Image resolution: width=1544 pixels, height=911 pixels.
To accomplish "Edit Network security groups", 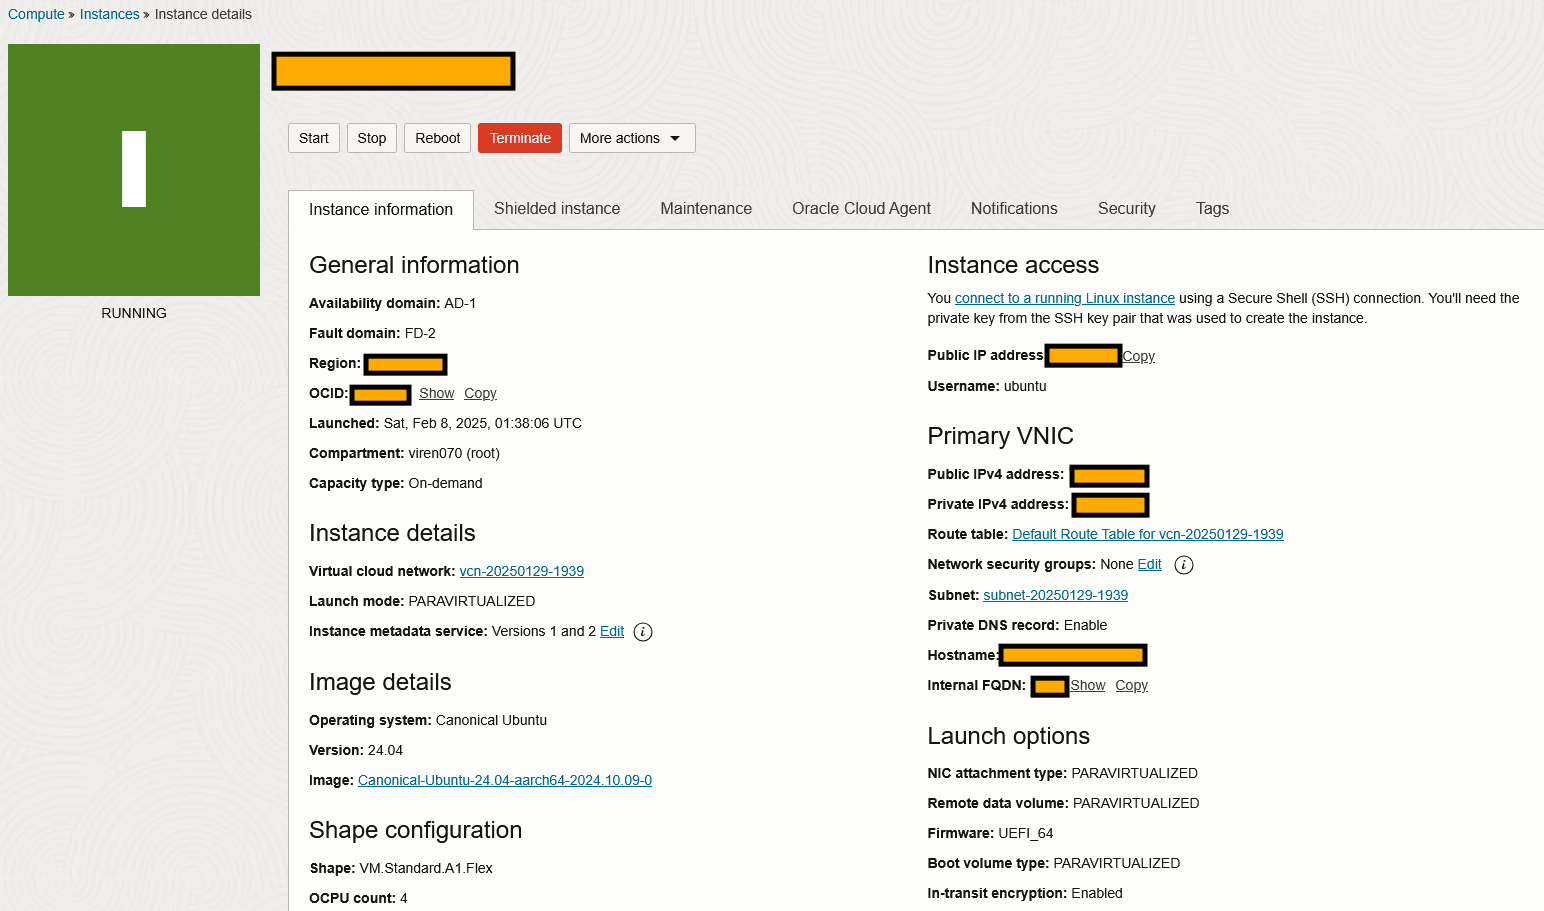I will (1150, 564).
